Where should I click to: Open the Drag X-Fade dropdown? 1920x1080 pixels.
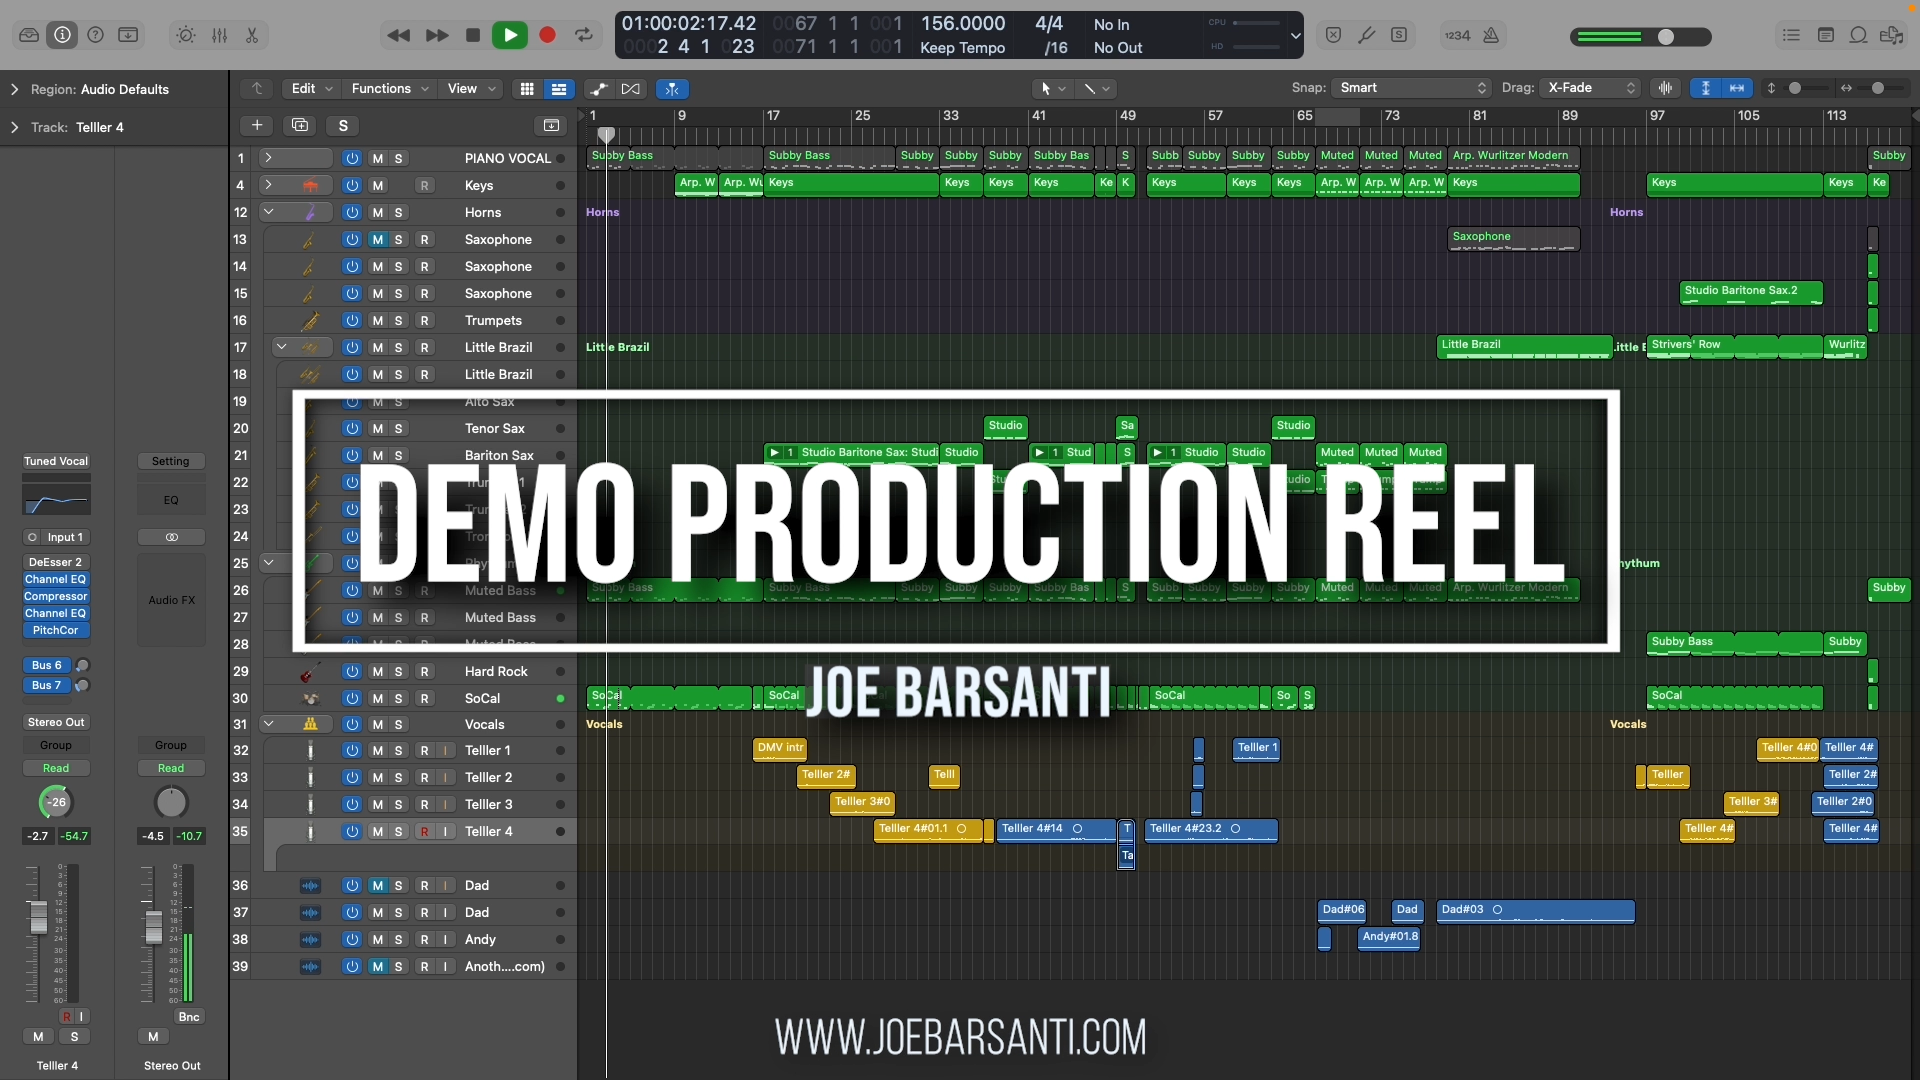coord(1590,88)
